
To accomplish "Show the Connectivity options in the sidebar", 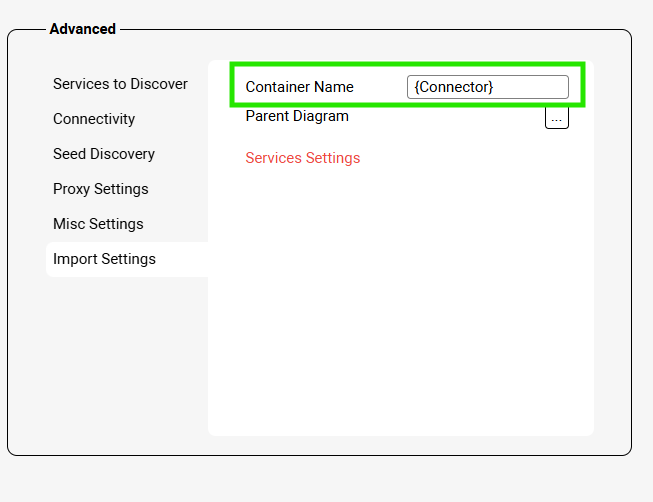I will pyautogui.click(x=94, y=119).
